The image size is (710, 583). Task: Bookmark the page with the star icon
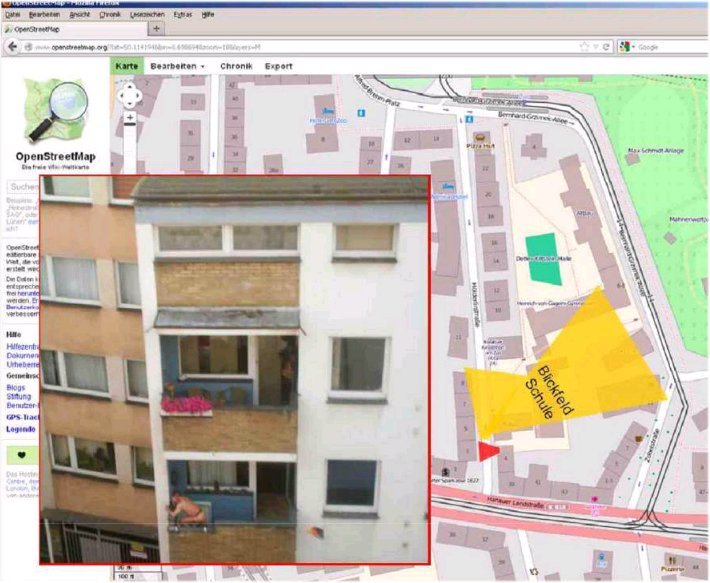[x=585, y=47]
